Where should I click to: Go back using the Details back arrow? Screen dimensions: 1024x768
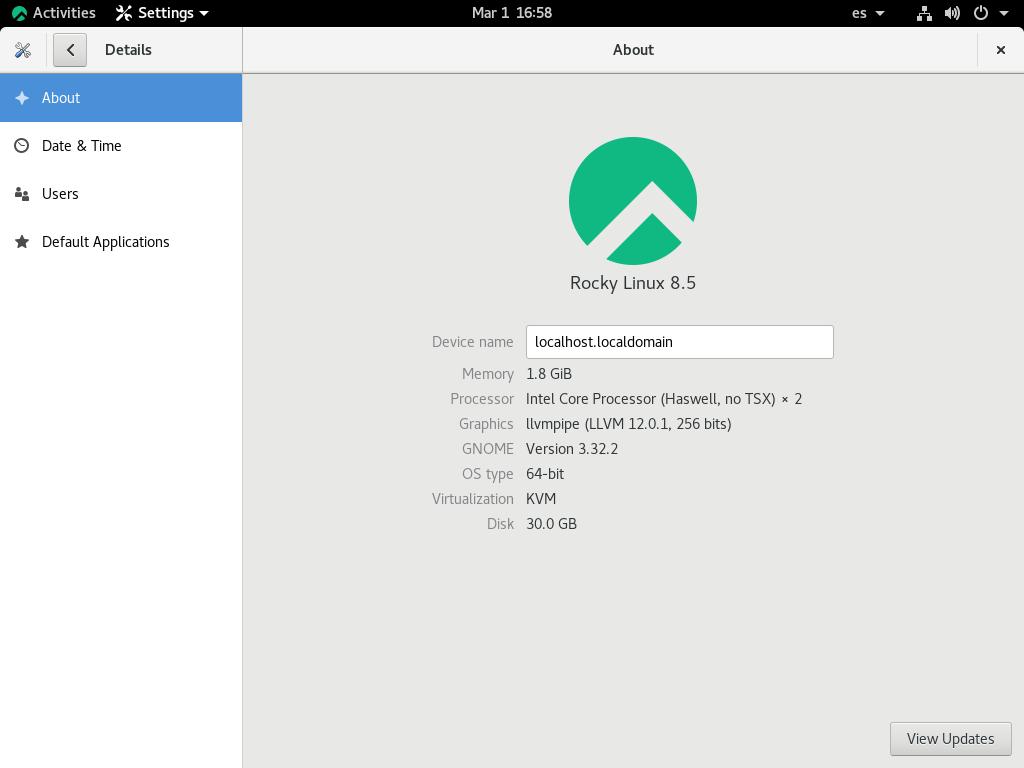tap(70, 50)
